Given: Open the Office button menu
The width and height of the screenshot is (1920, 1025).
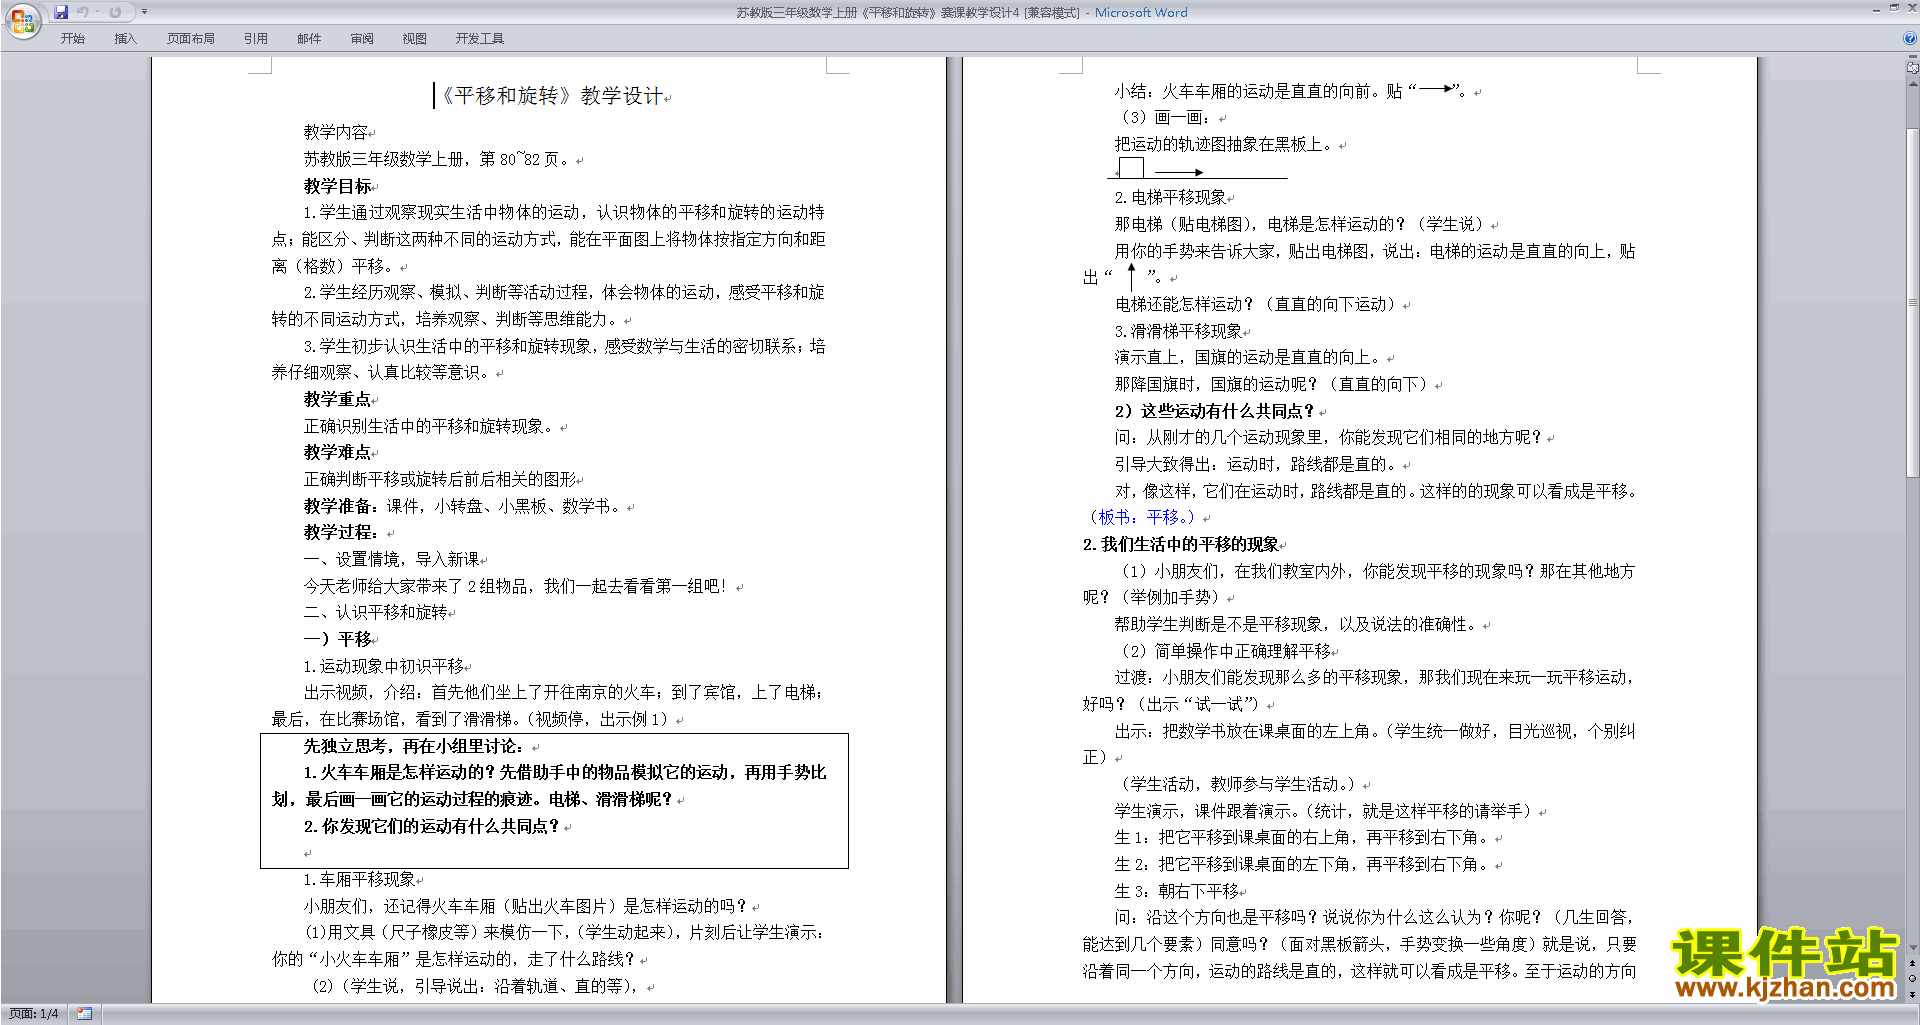Looking at the screenshot, I should click(x=22, y=20).
